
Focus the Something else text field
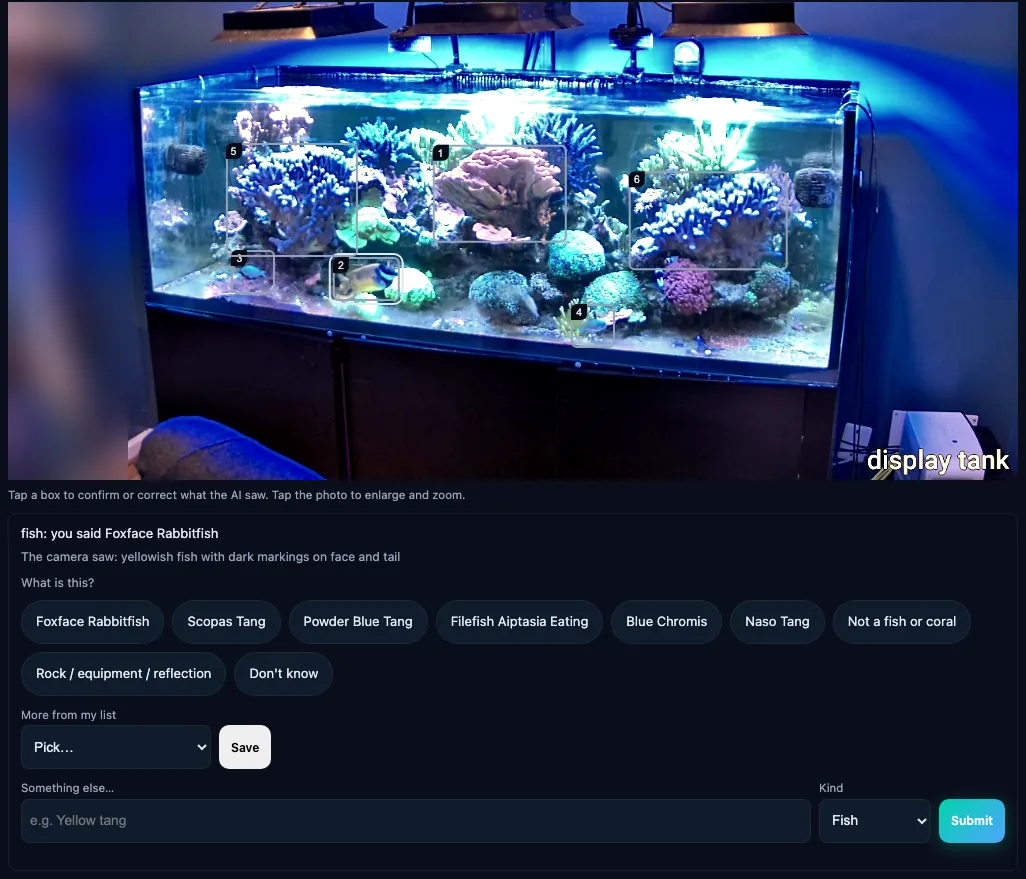click(x=416, y=821)
